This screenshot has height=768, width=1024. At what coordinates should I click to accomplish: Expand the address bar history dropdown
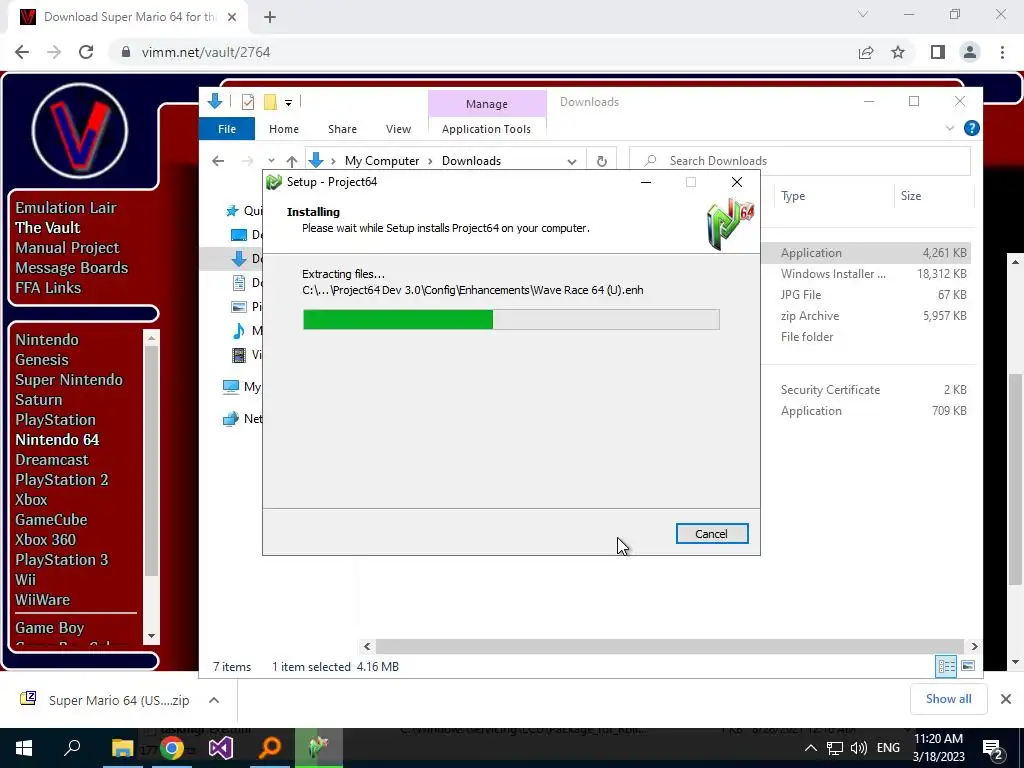[x=571, y=161]
